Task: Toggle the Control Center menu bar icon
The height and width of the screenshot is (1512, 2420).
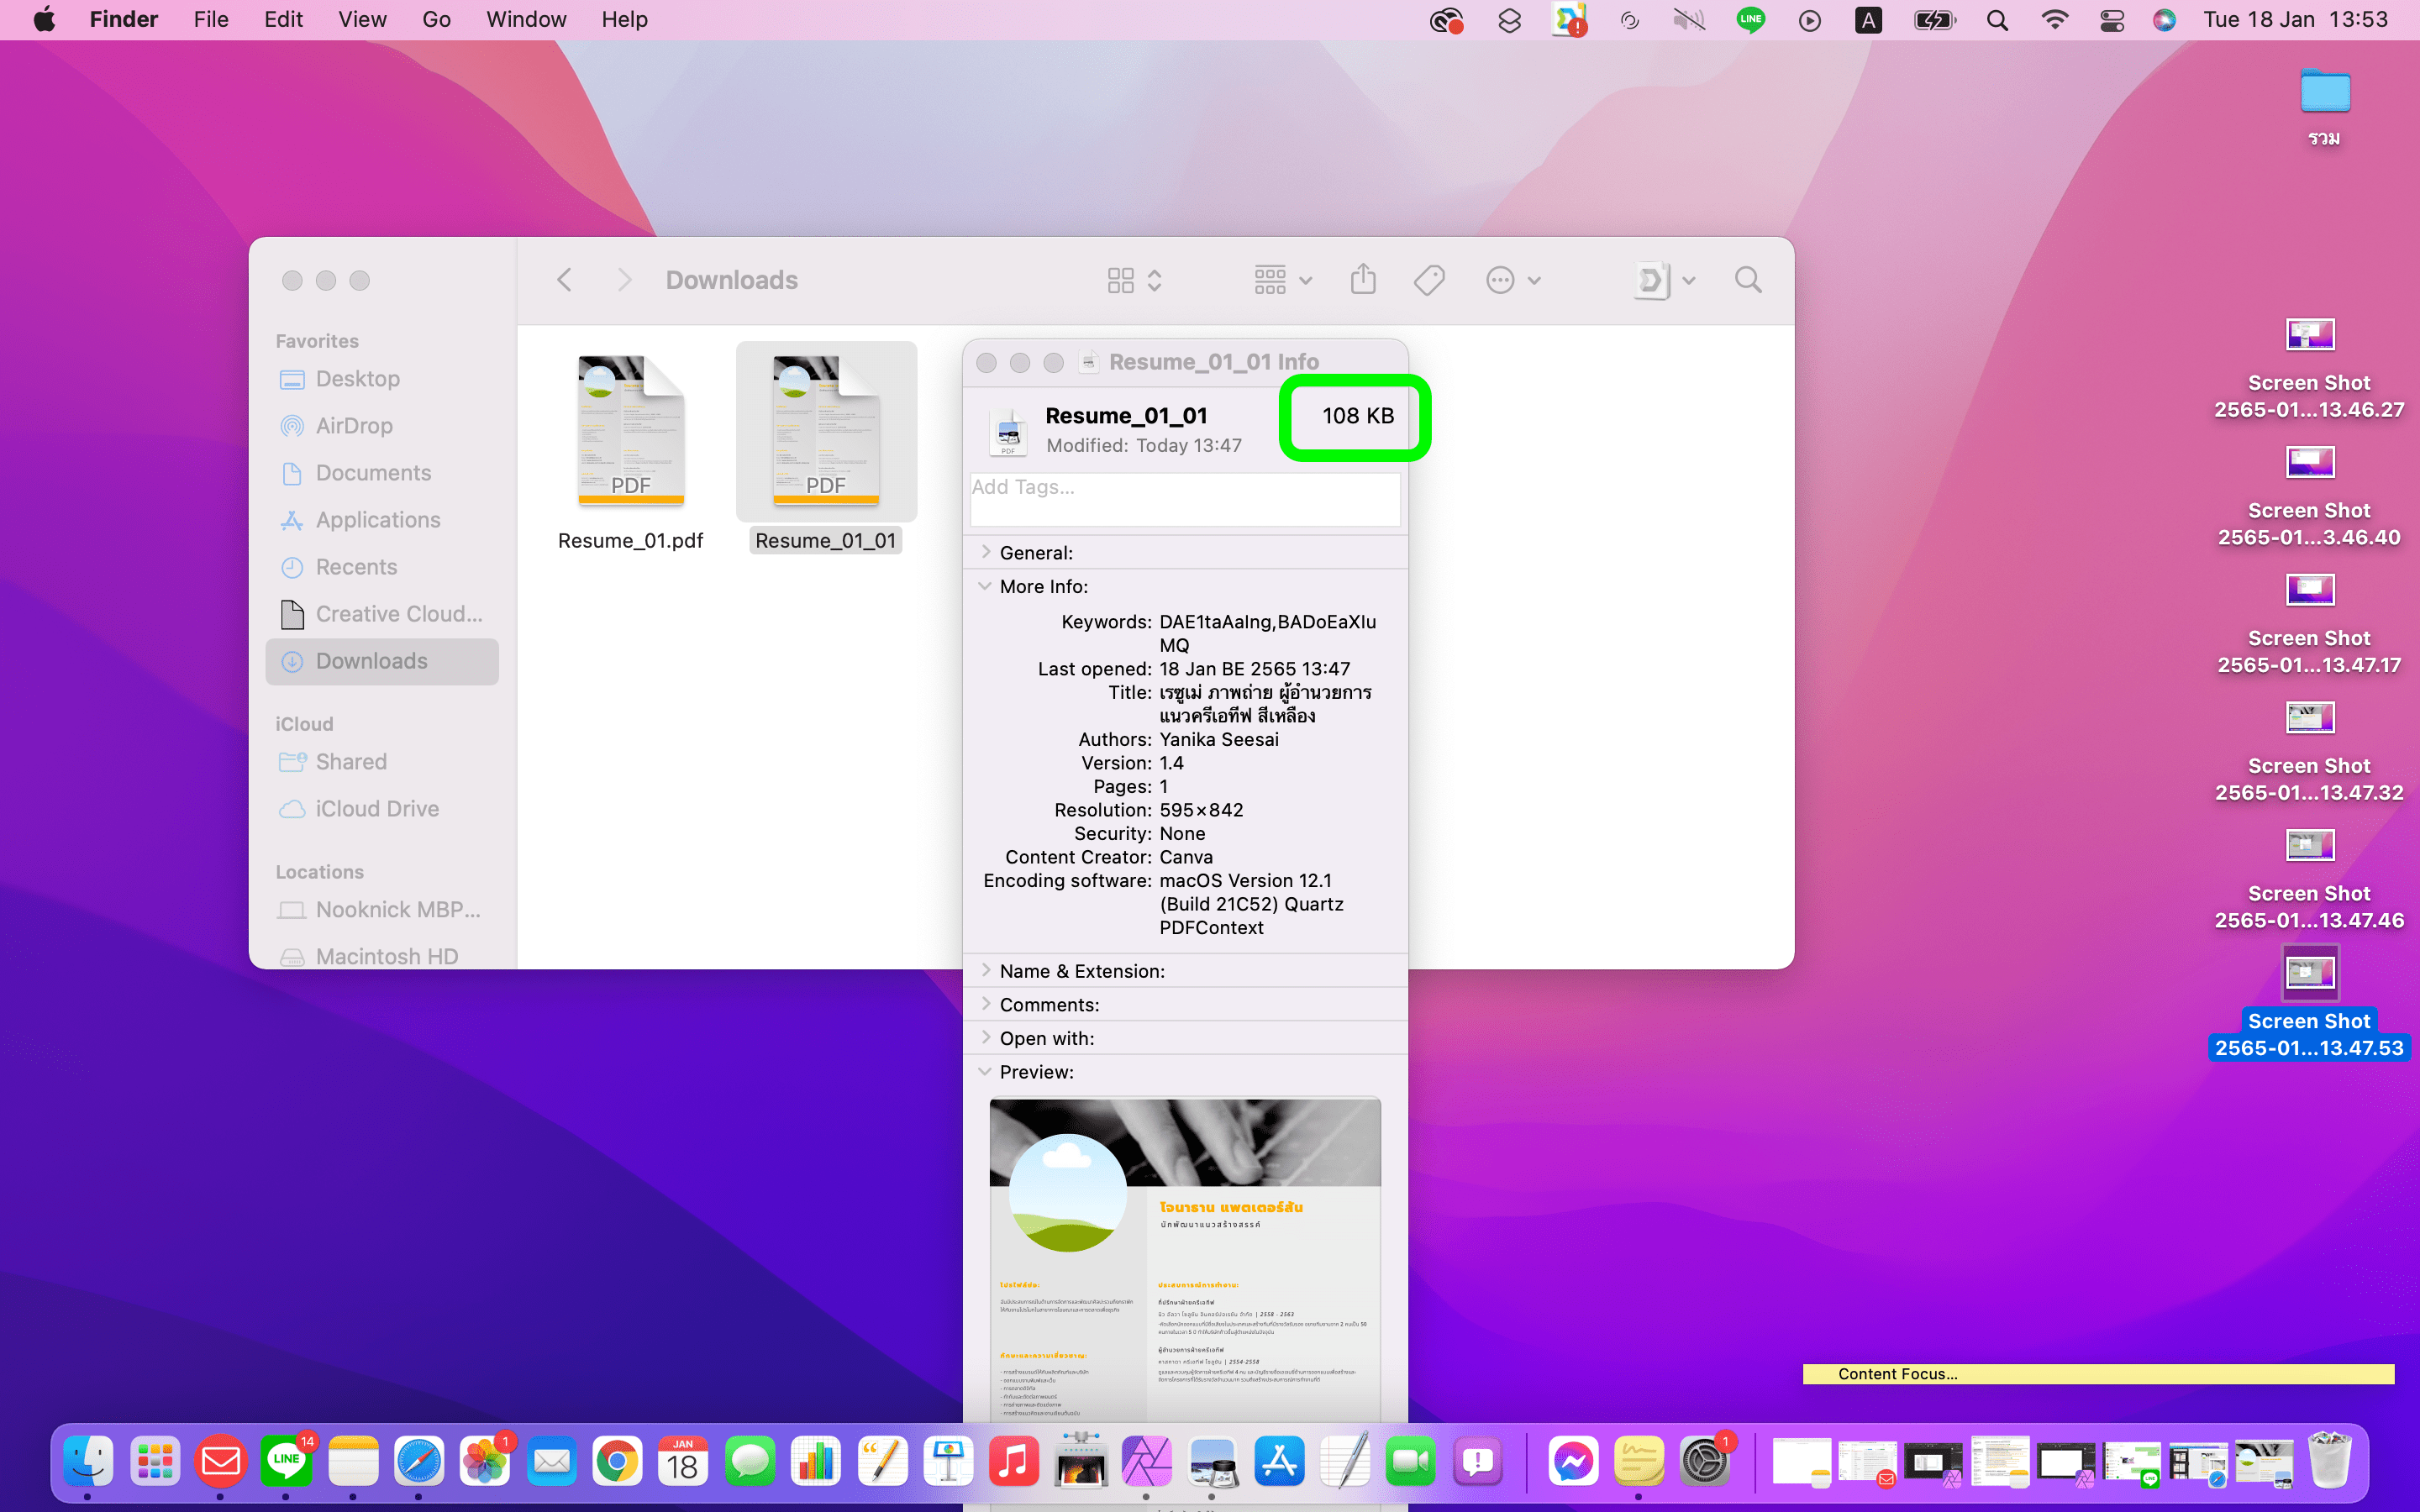Action: coord(2112,20)
